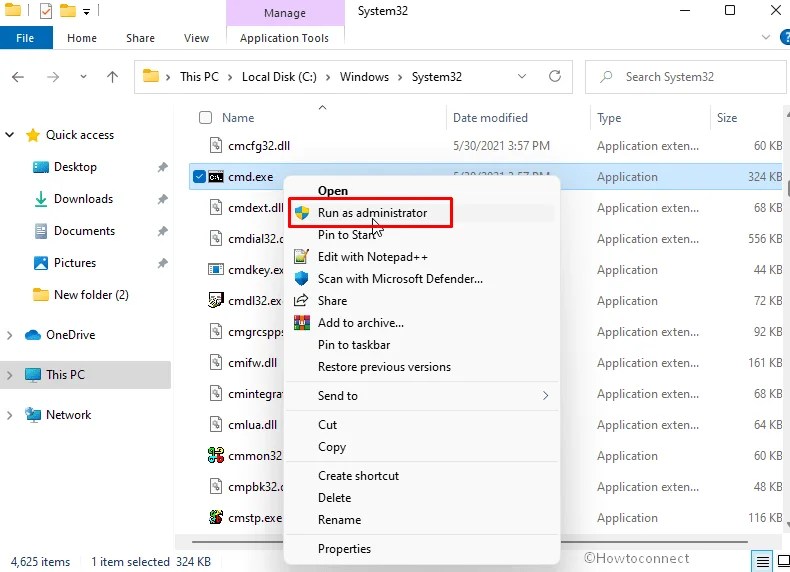The height and width of the screenshot is (572, 790).
Task: Click the Downloads arrow icon in sidebar
Action: (x=41, y=199)
